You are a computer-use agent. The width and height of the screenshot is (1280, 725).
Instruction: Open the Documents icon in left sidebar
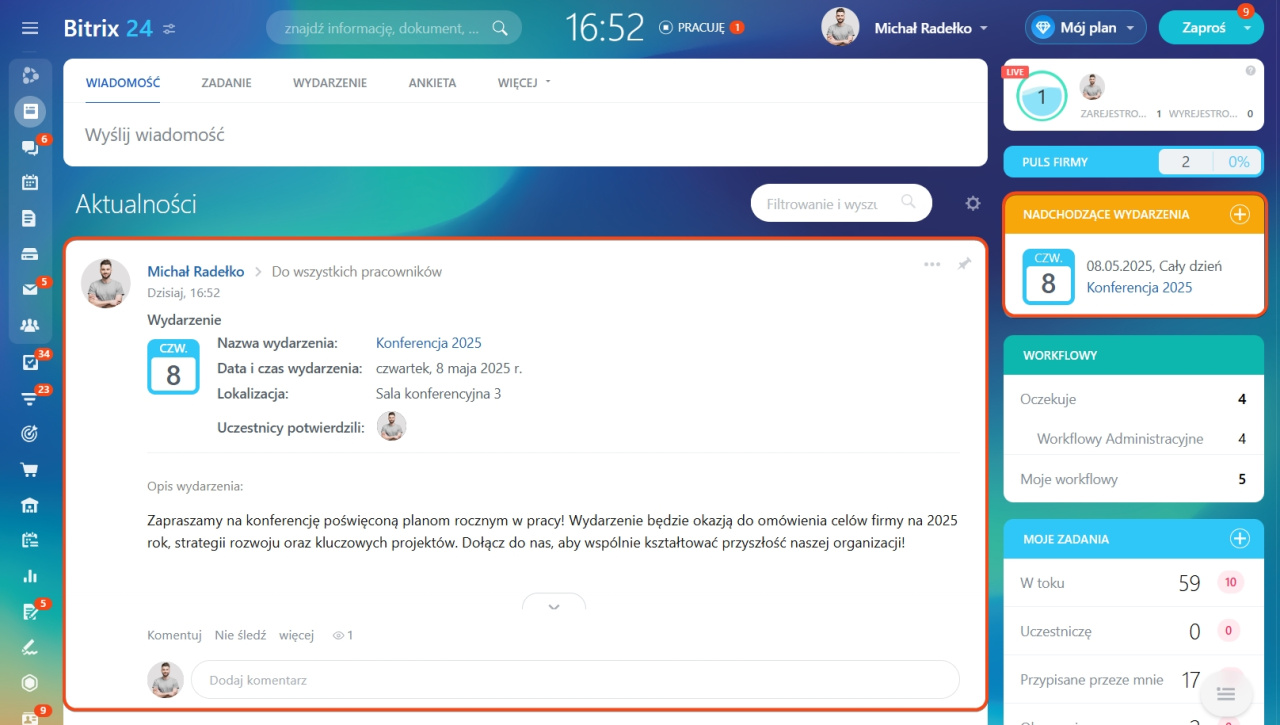(30, 218)
